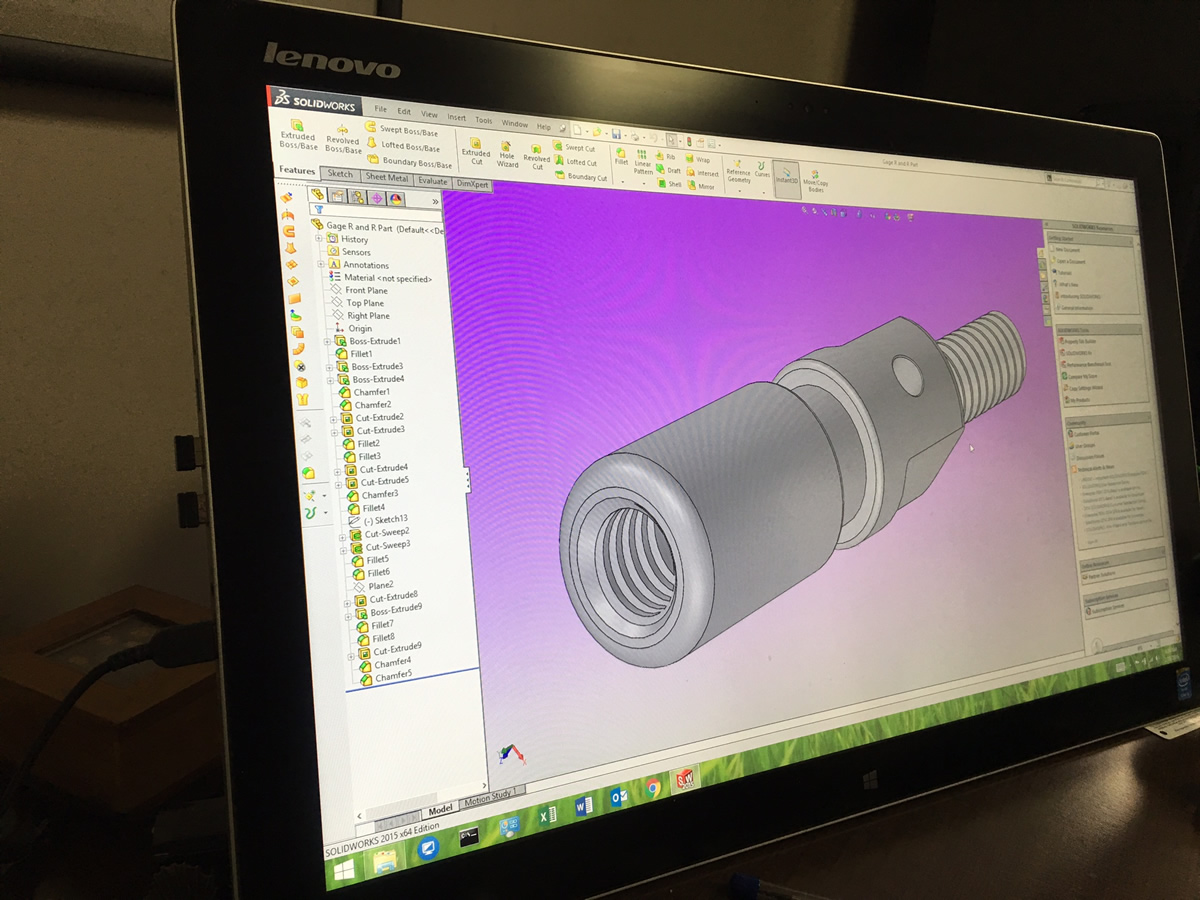Viewport: 1200px width, 900px height.
Task: Activate the Extruded Cut tool
Action: pyautogui.click(x=476, y=152)
